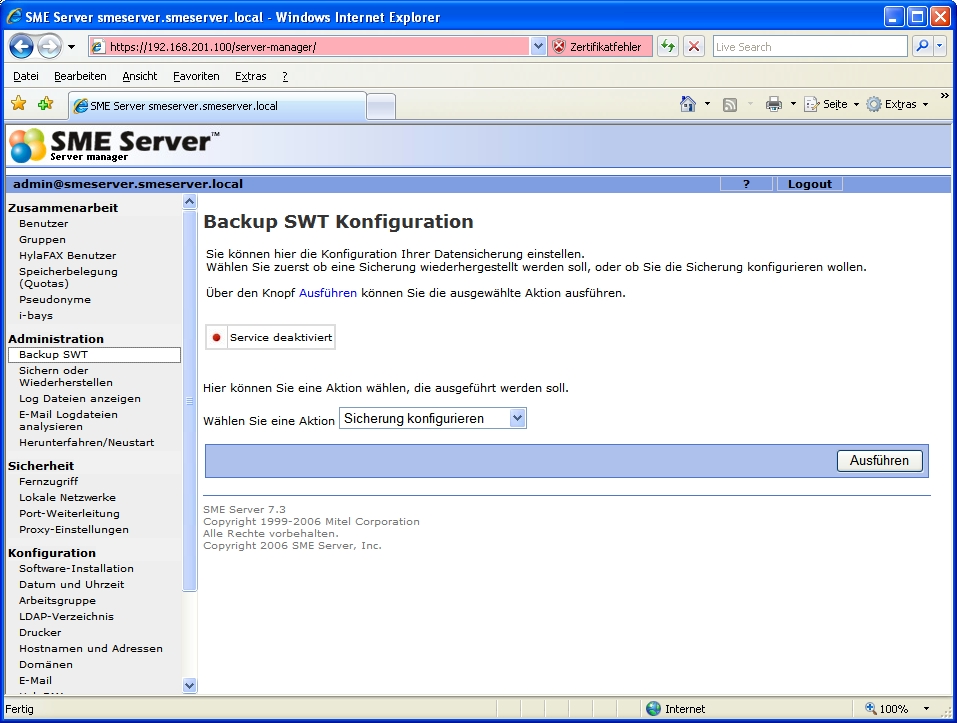The height and width of the screenshot is (723, 957).
Task: Open Datum und Uhrzeit link
Action: 71,584
